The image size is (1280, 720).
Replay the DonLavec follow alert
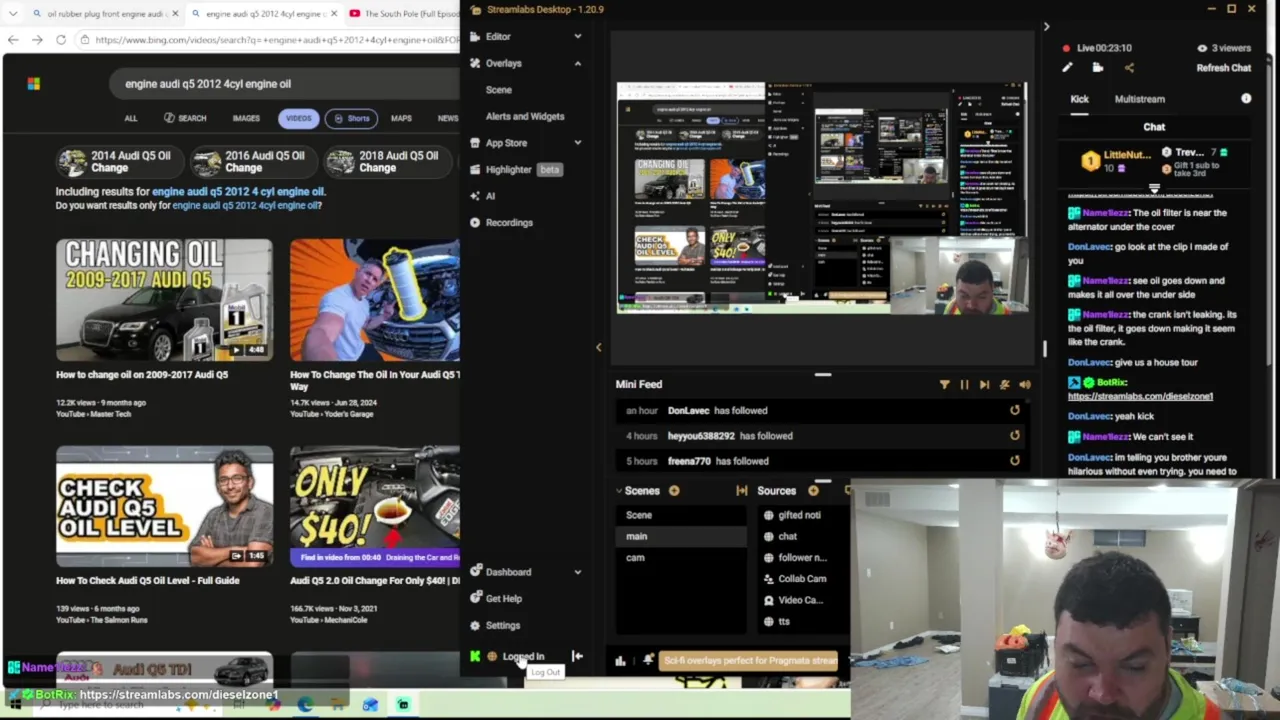tap(1015, 410)
